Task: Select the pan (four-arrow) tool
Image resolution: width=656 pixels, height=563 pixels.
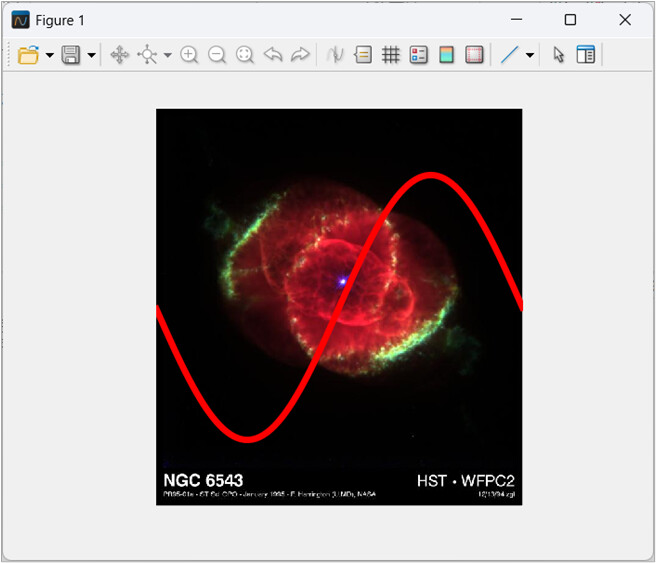Action: pos(119,55)
